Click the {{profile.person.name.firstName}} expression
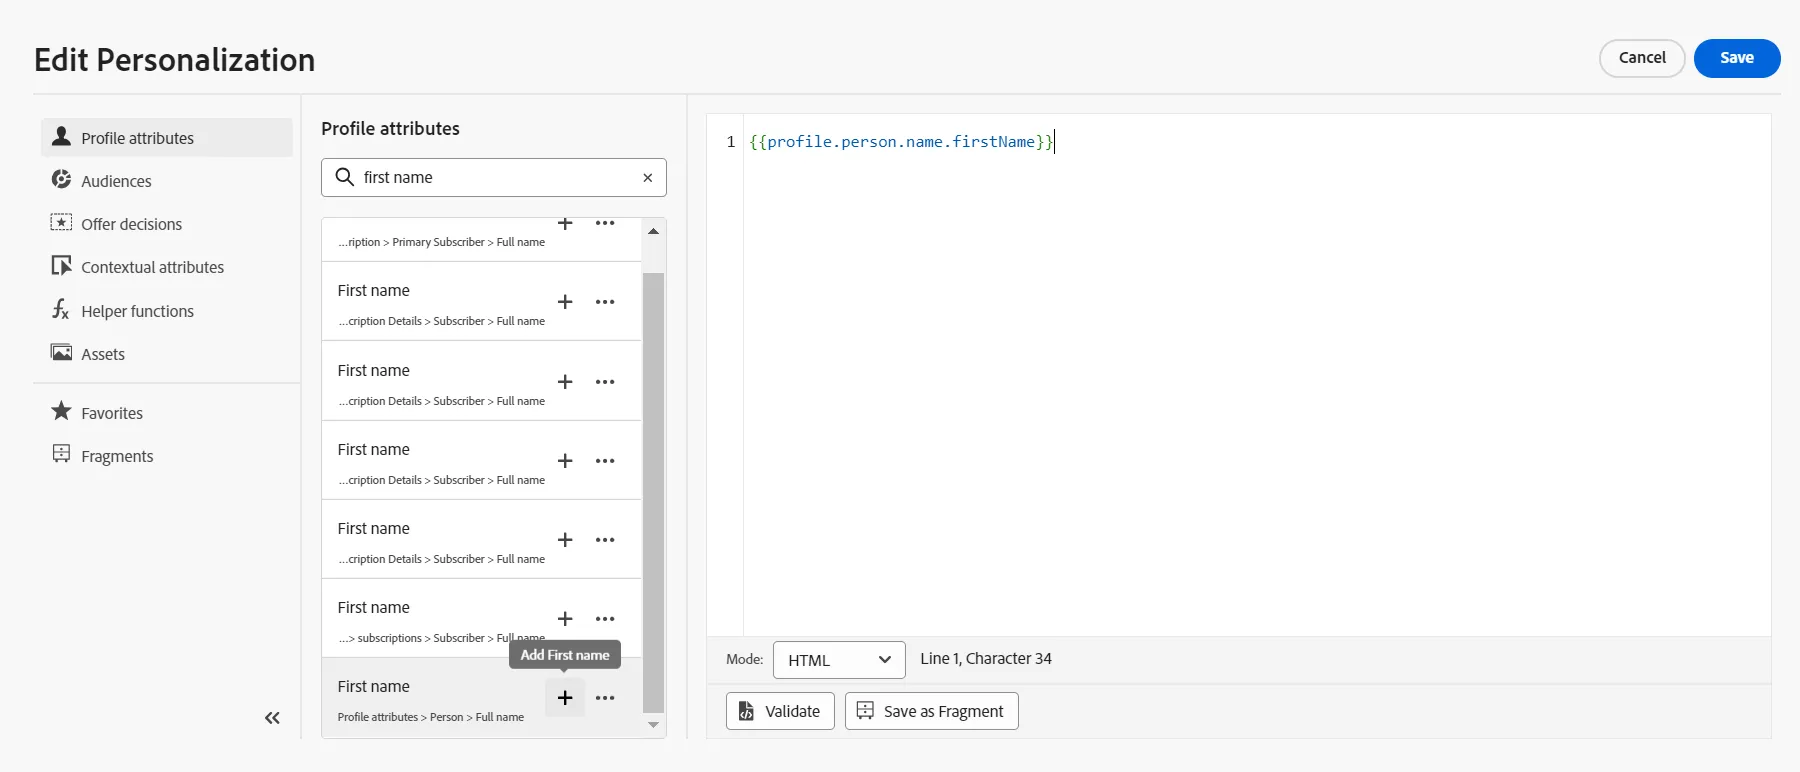 pyautogui.click(x=901, y=142)
